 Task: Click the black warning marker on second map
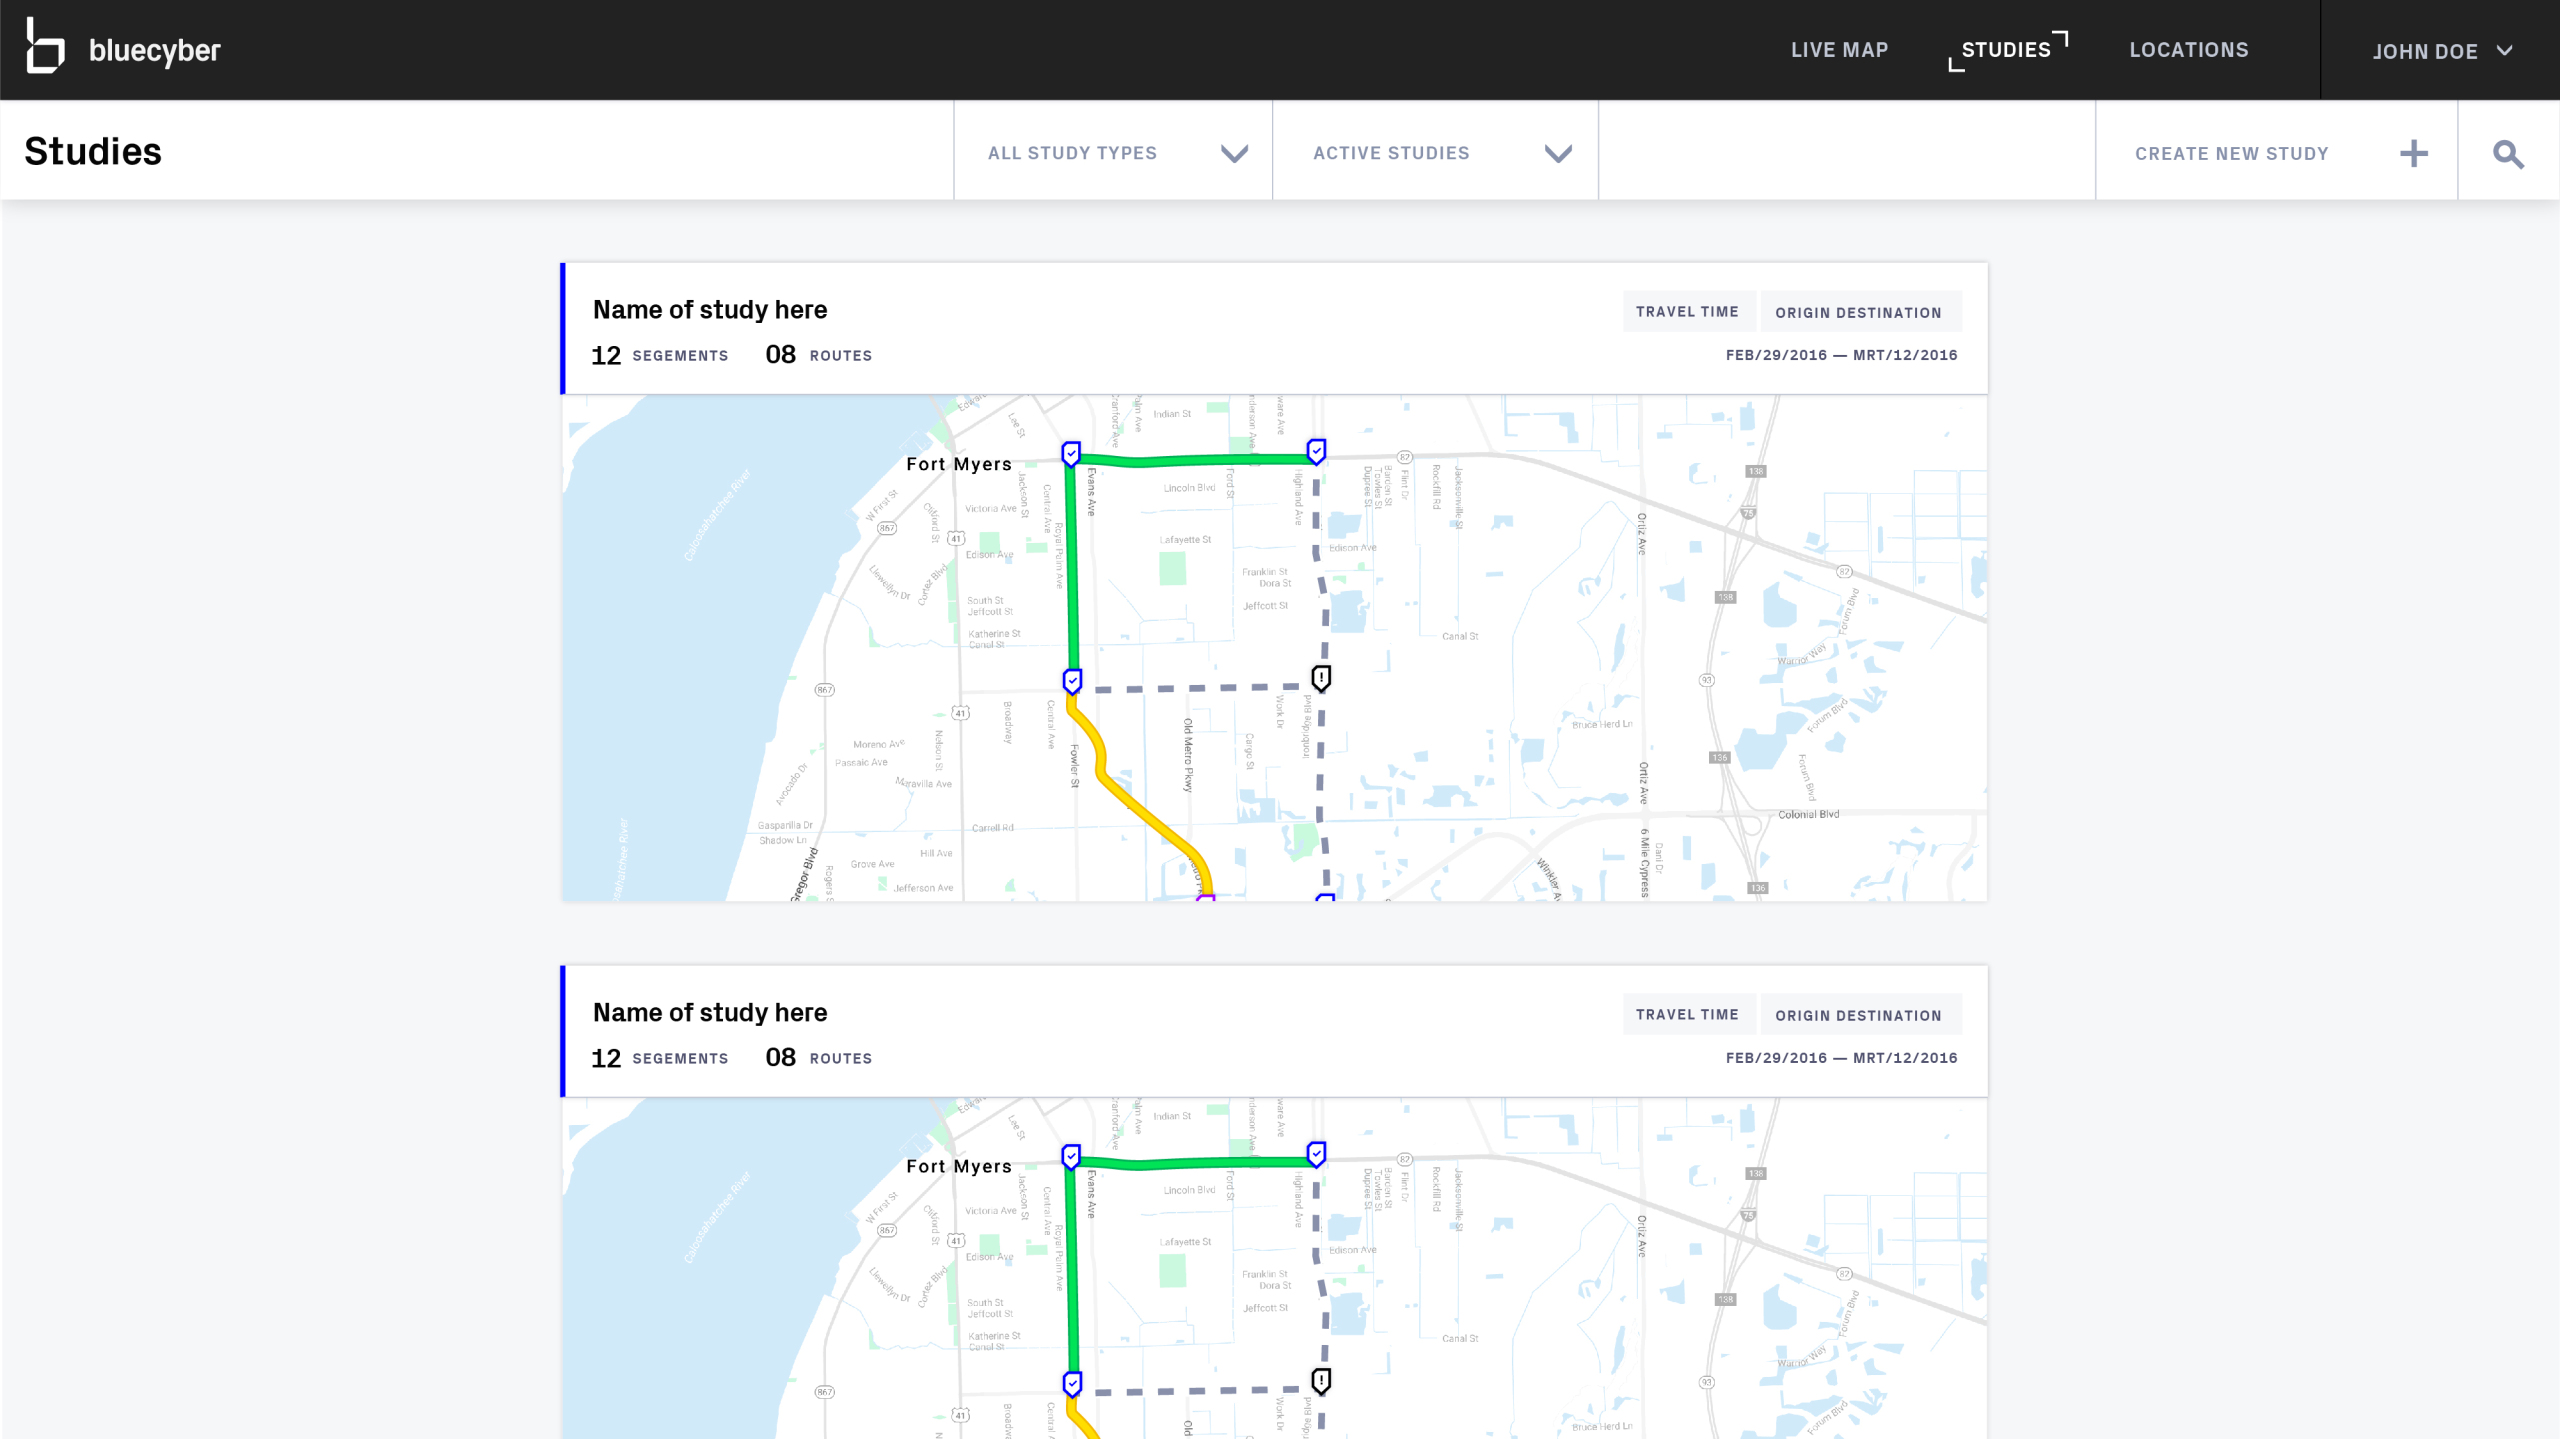(1321, 1381)
